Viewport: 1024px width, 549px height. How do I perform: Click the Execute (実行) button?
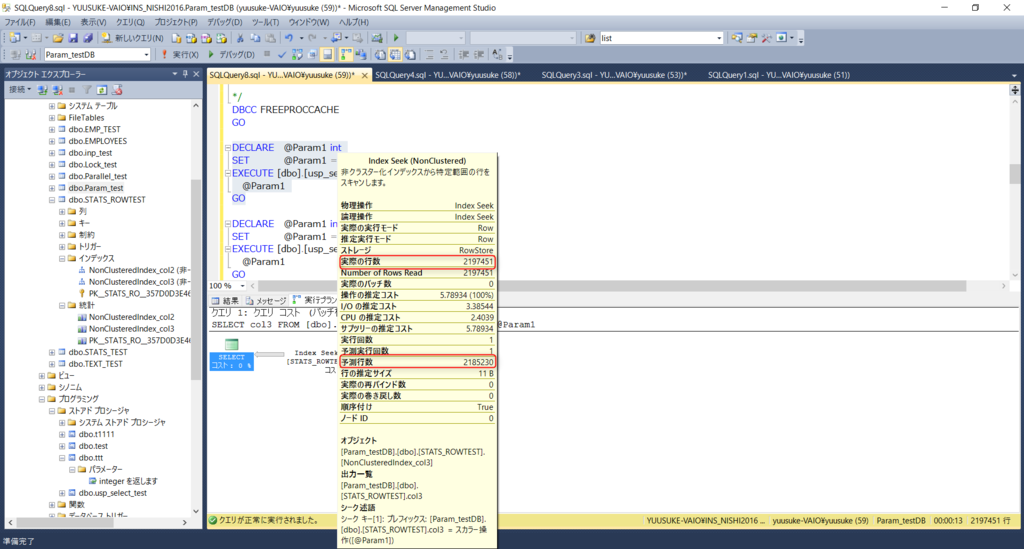pyautogui.click(x=180, y=55)
